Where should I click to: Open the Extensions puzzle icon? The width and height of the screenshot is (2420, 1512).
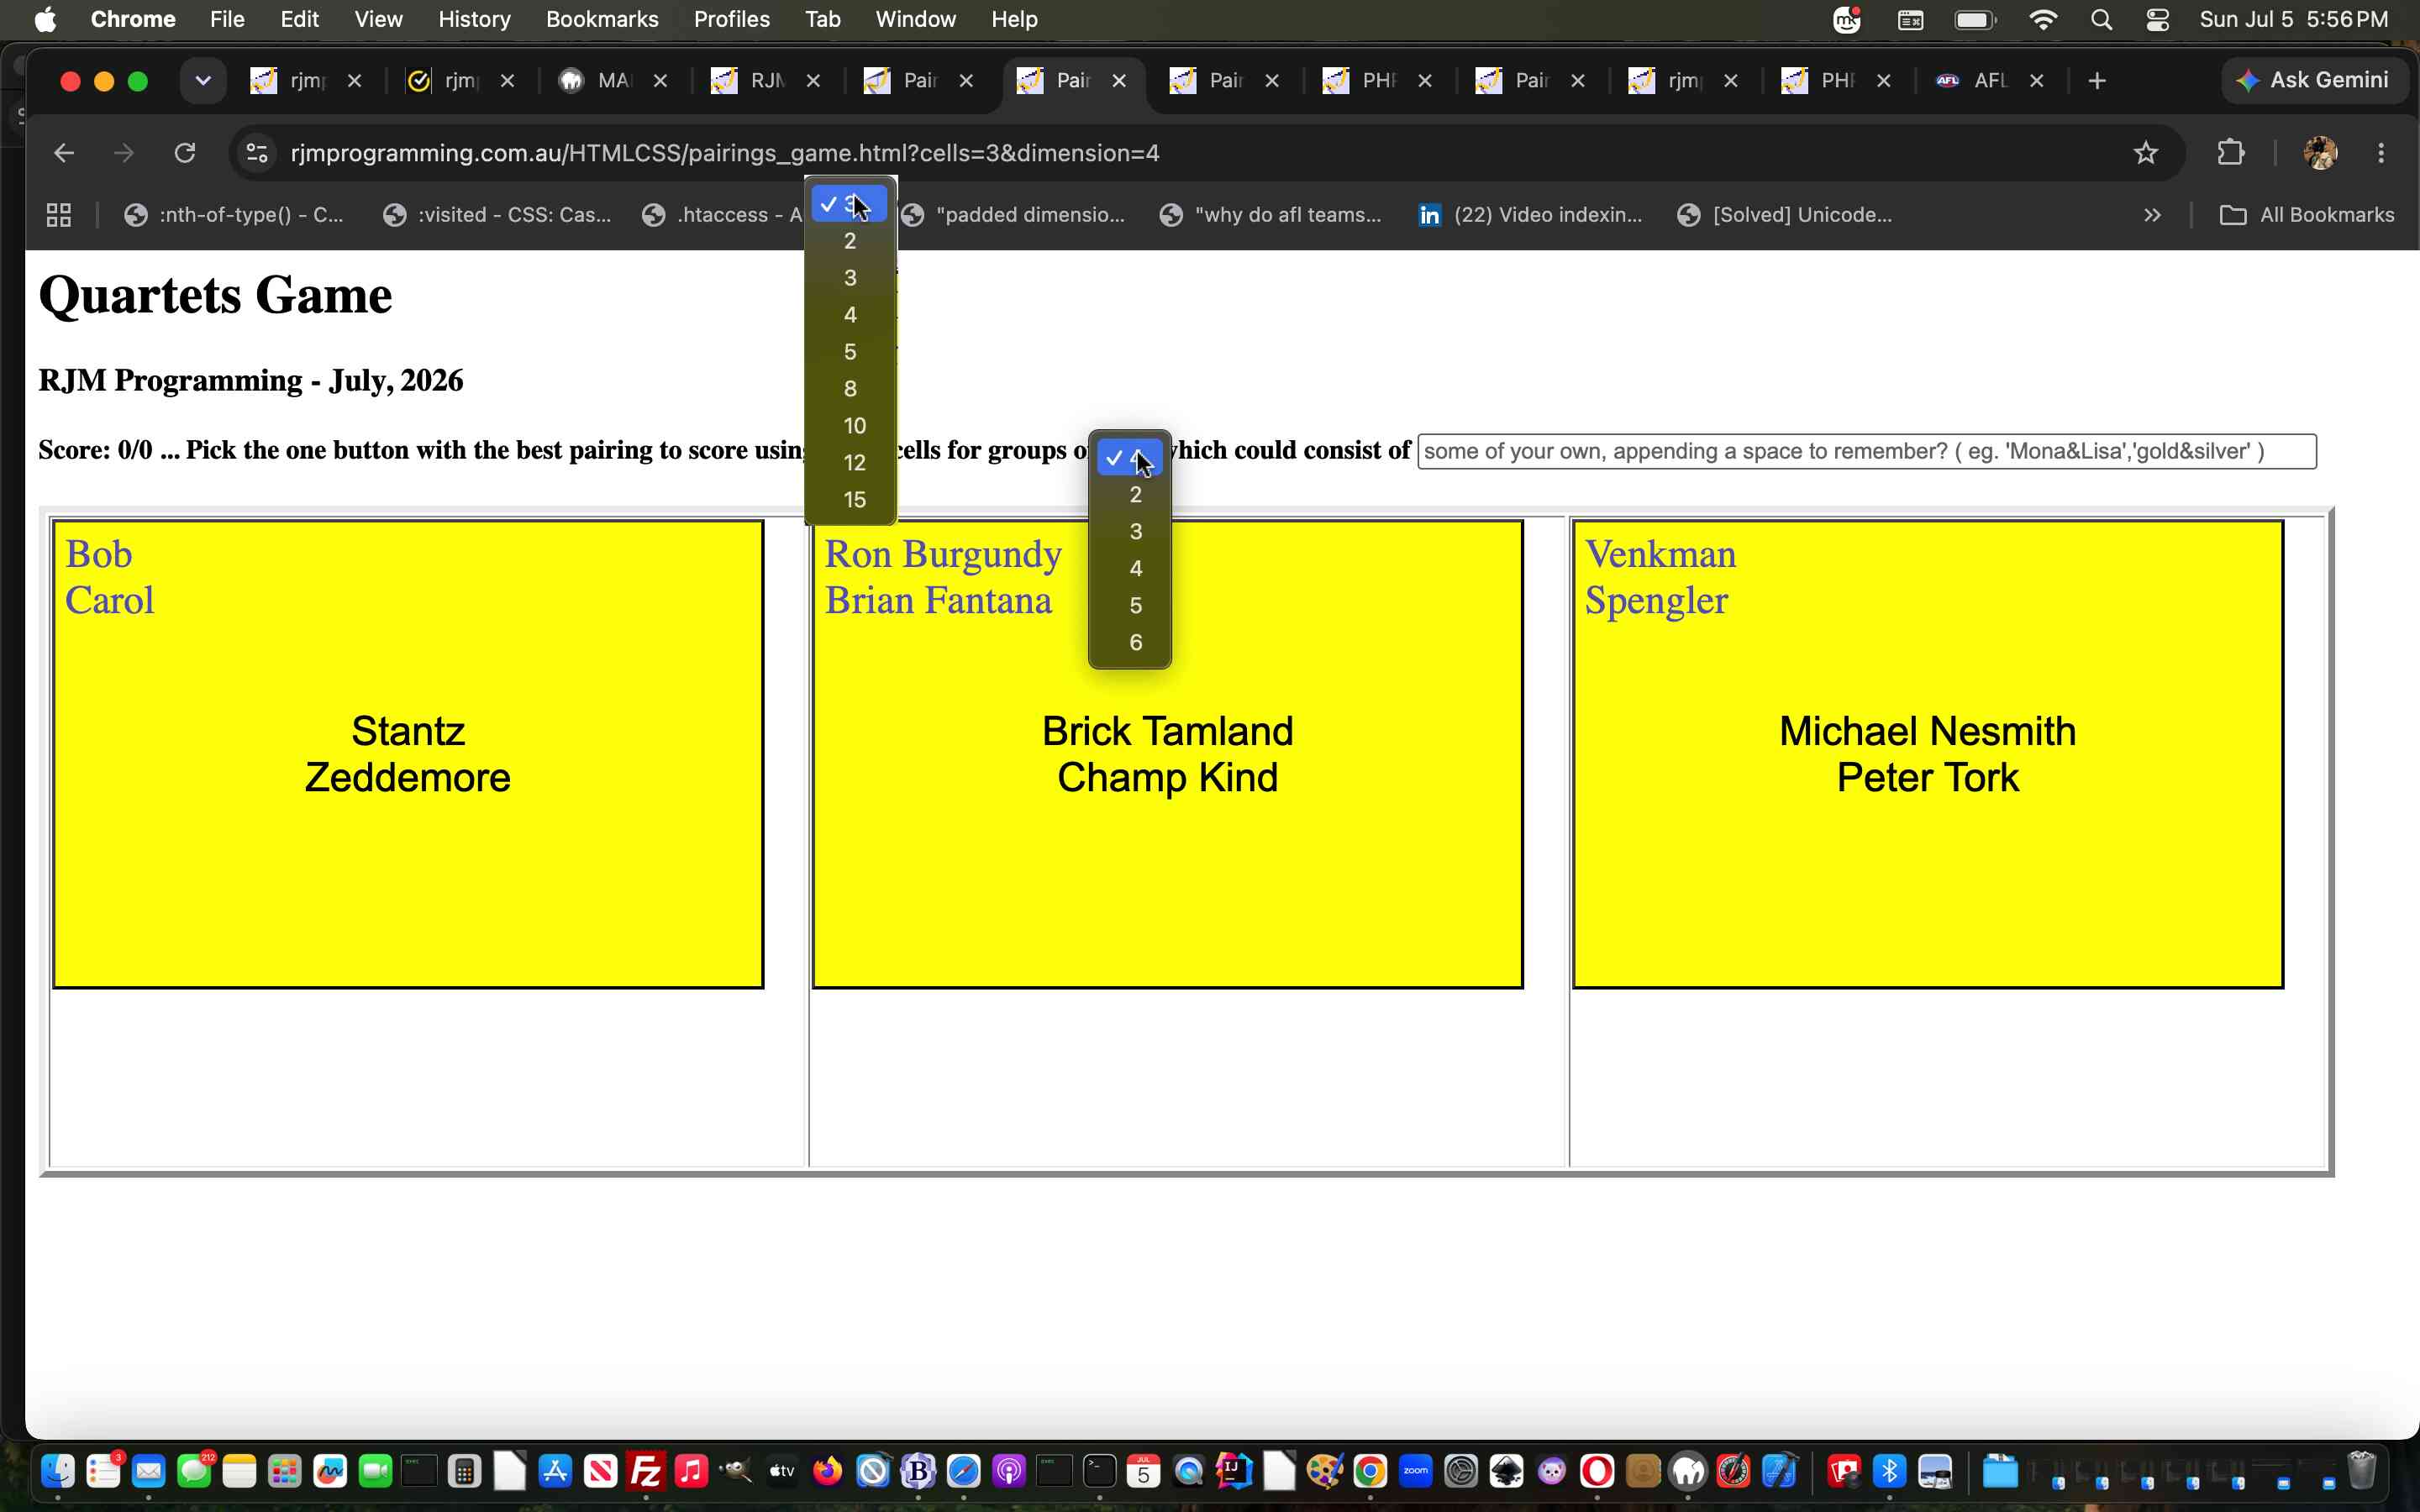2230,153
